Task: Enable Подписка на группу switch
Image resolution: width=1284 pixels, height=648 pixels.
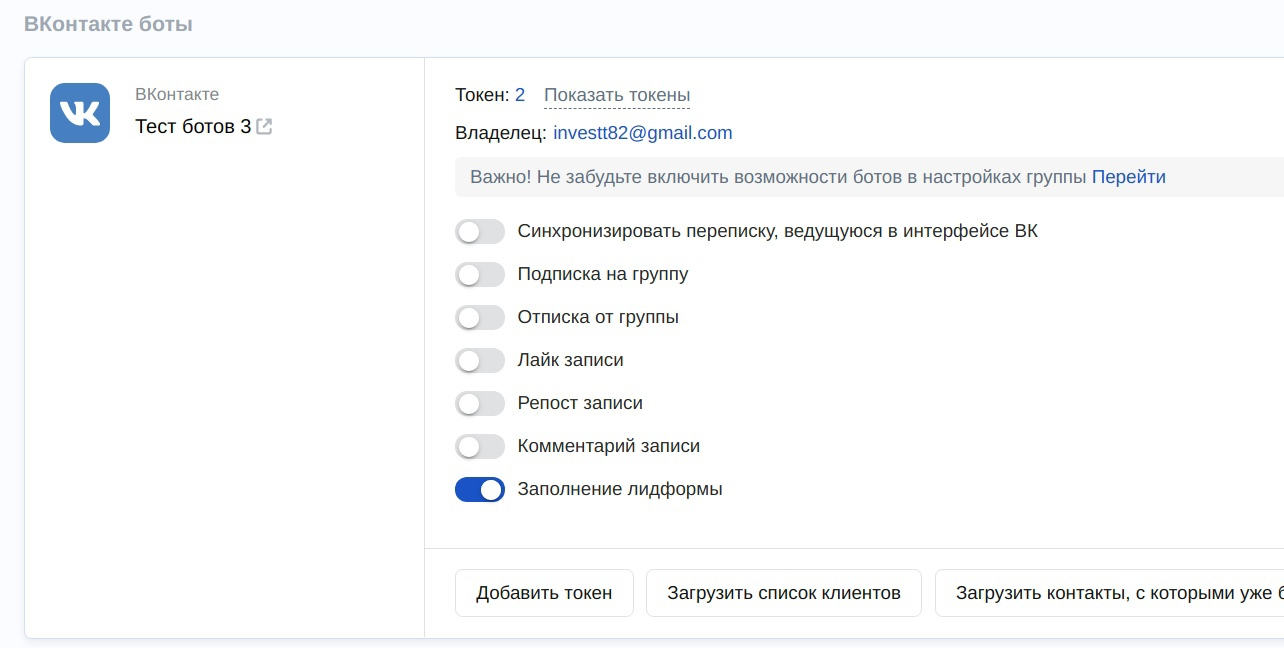Action: [480, 275]
